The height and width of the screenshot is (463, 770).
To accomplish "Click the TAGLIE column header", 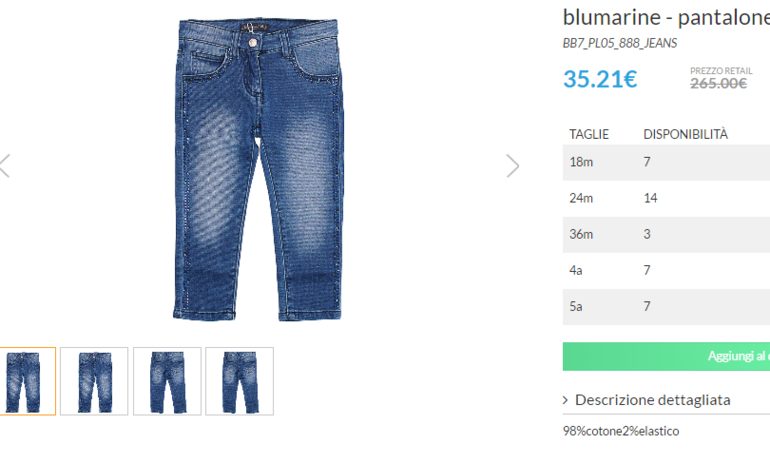I will tap(589, 135).
